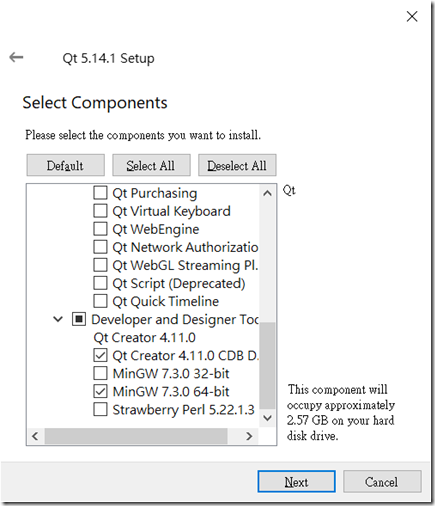435x506 pixels.
Task: Select the MinGW 7.3.0 64-bit label
Action: pyautogui.click(x=171, y=392)
